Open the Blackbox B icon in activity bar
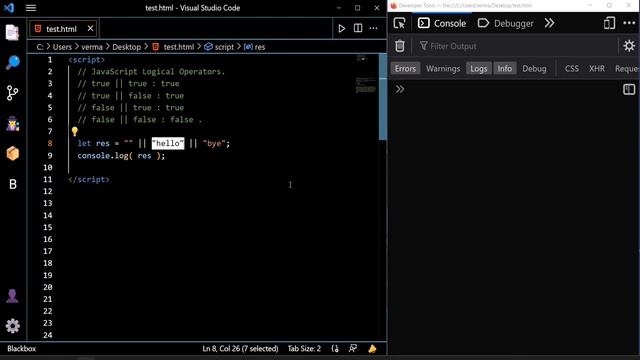The image size is (640, 360). click(13, 184)
